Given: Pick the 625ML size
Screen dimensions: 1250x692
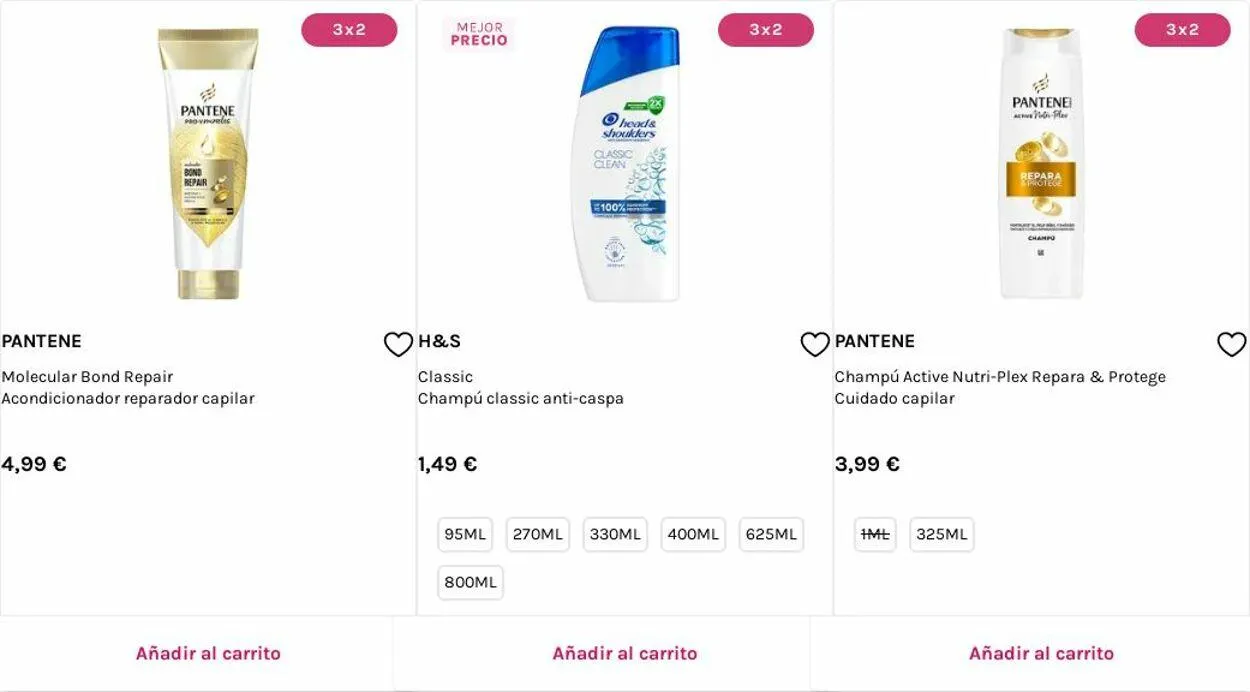Looking at the screenshot, I should 771,535.
